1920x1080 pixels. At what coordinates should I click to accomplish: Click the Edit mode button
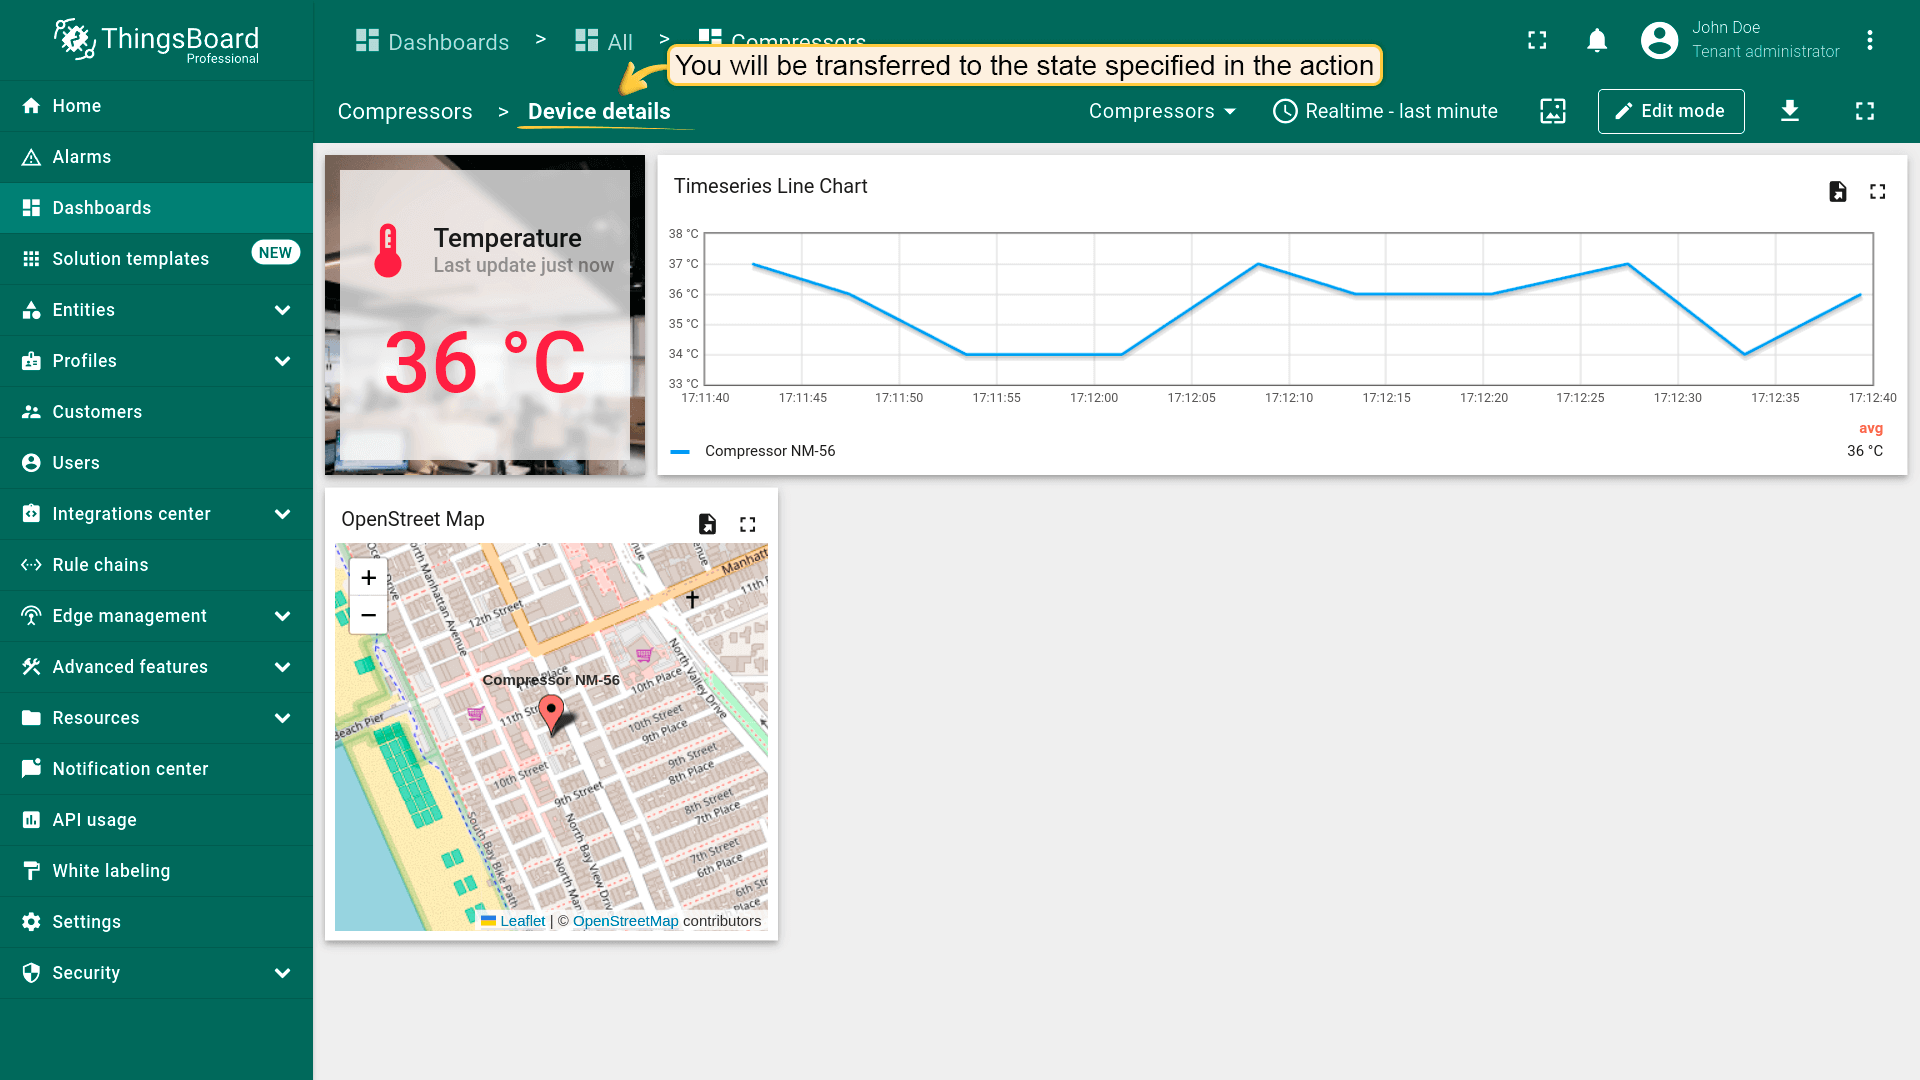coord(1670,111)
